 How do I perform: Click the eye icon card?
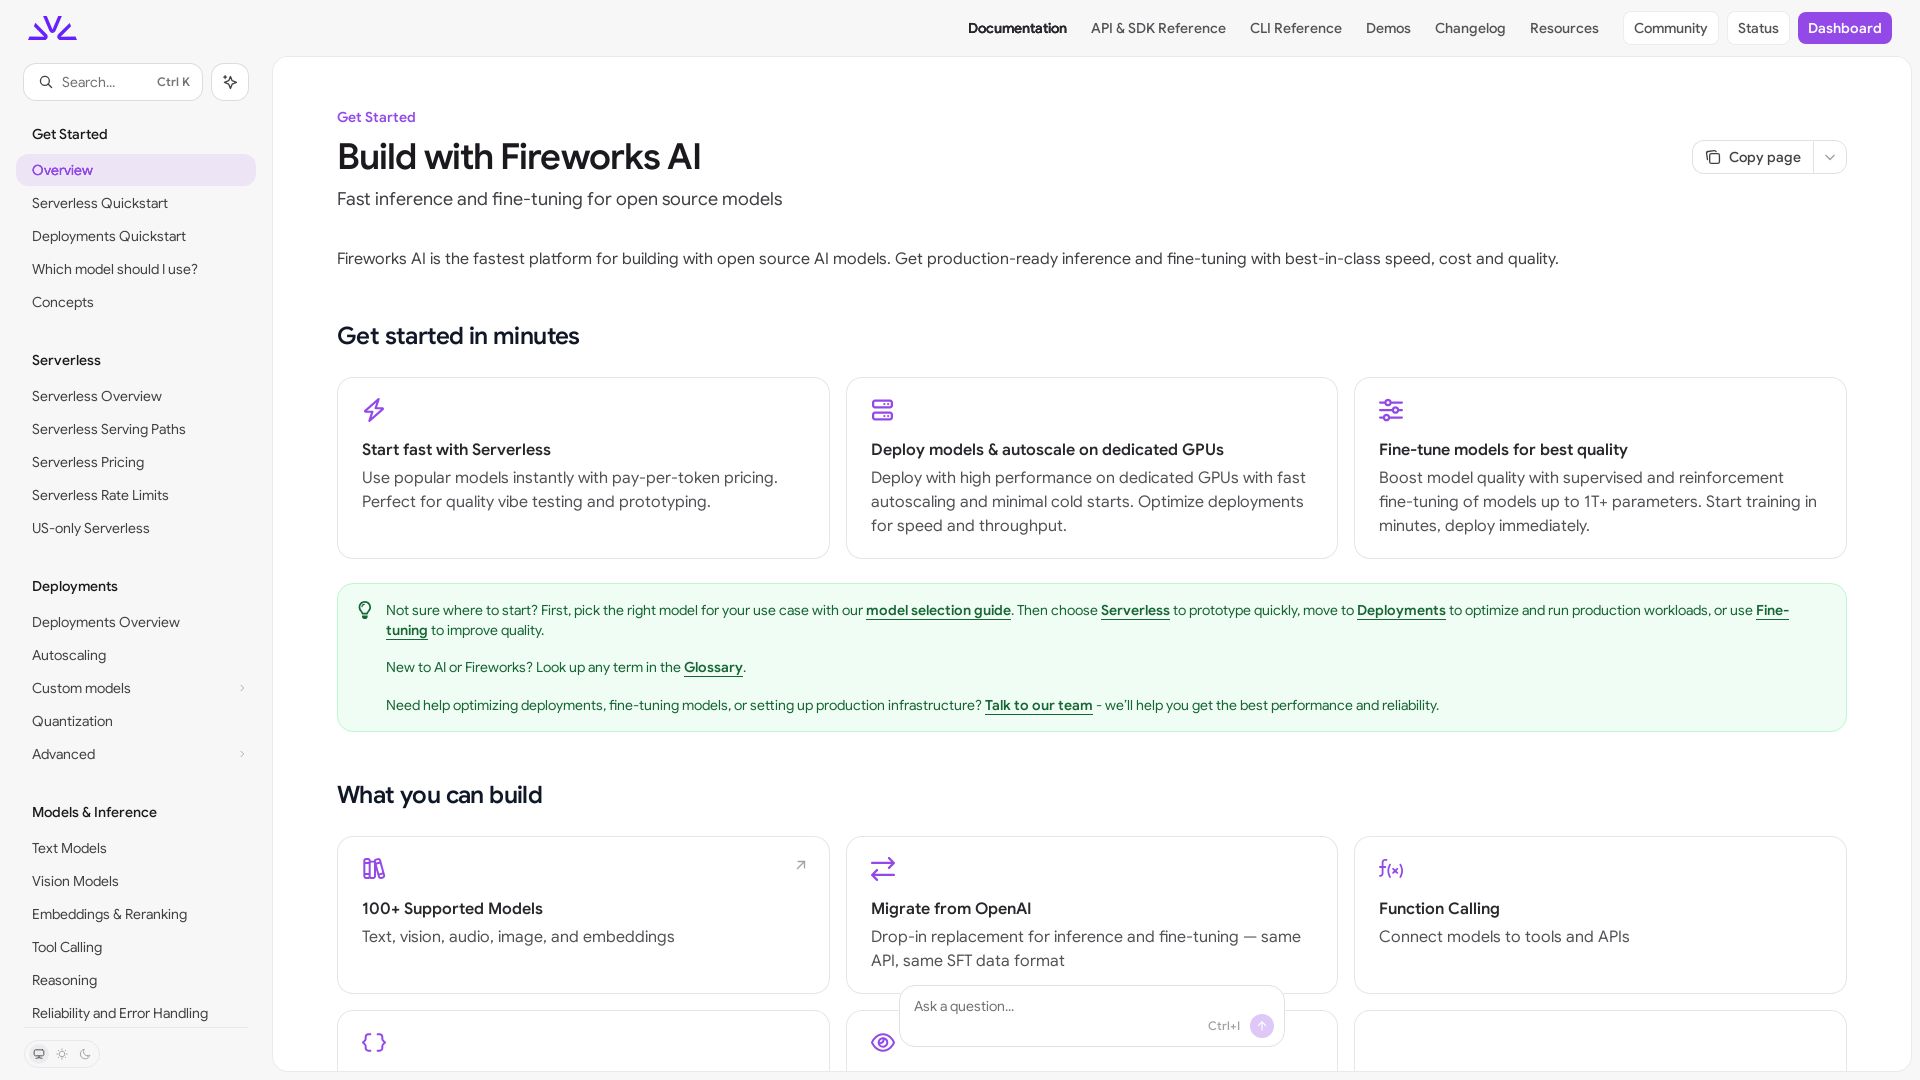click(883, 1043)
